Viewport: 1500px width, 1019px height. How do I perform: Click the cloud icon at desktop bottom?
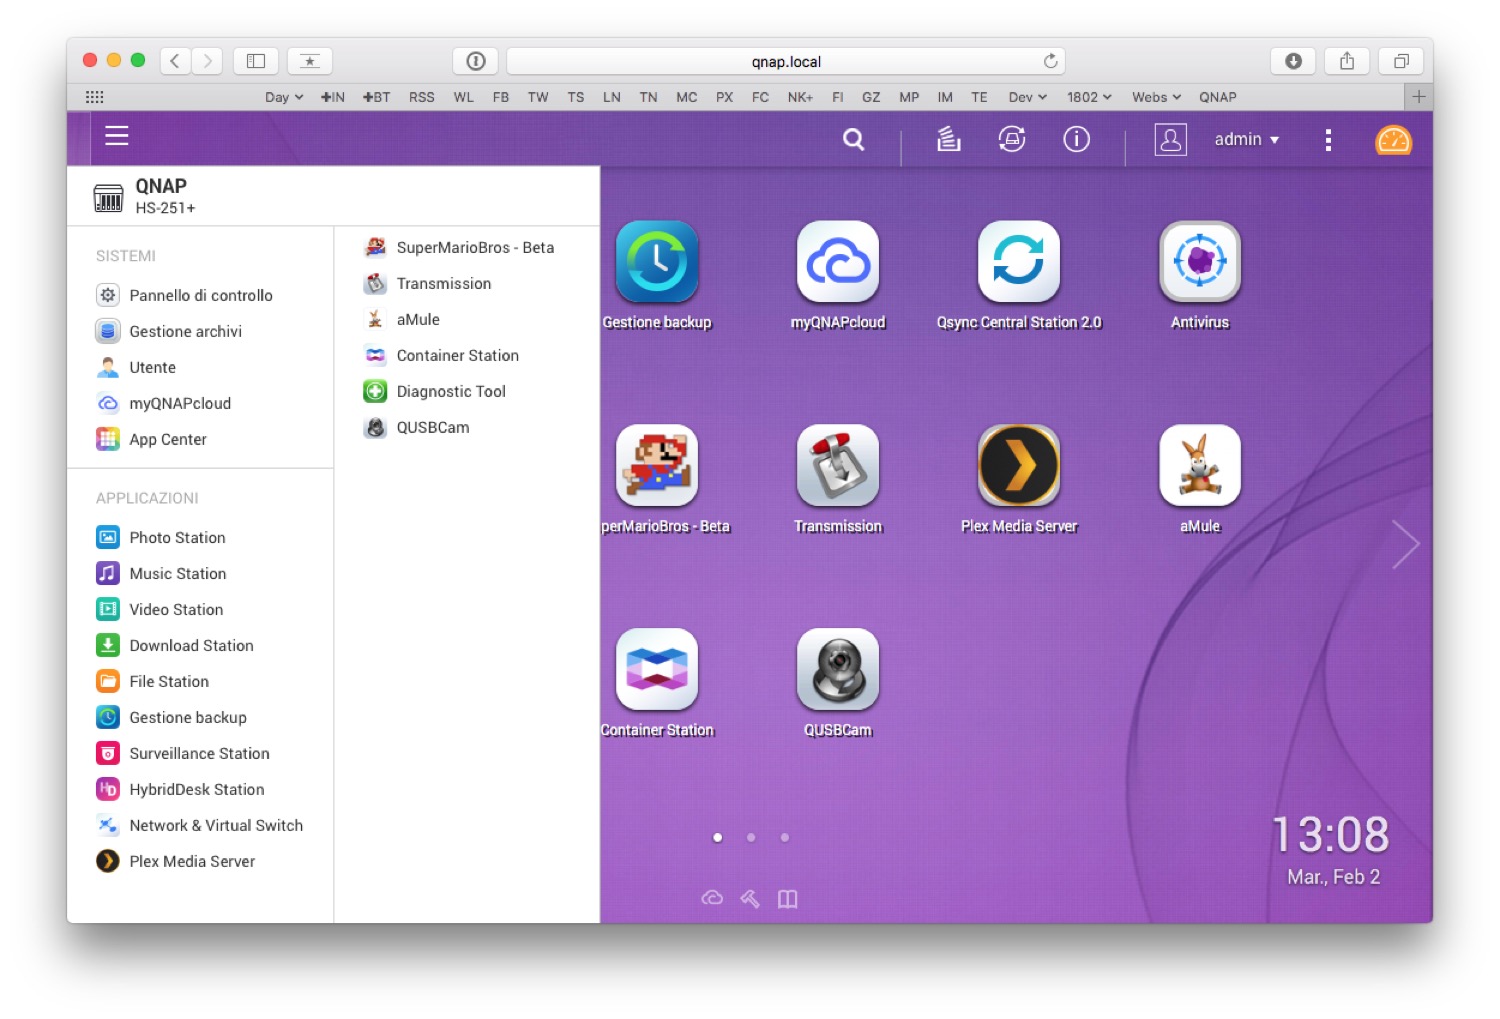point(712,898)
